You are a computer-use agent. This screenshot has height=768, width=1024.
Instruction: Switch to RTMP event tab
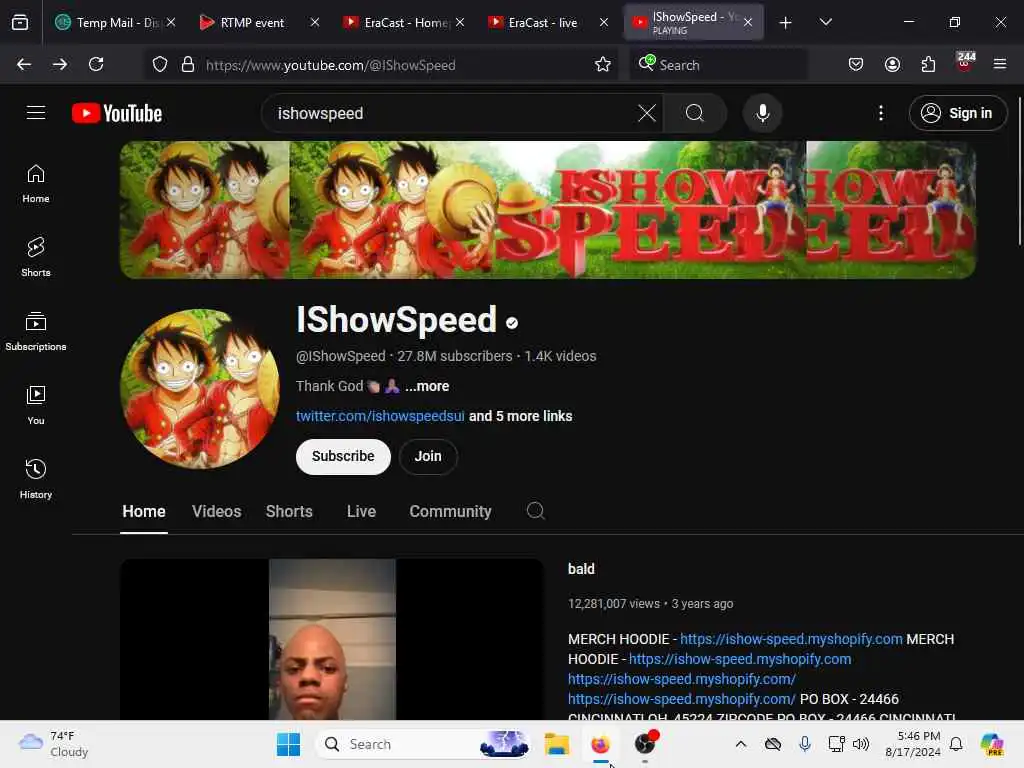point(251,23)
